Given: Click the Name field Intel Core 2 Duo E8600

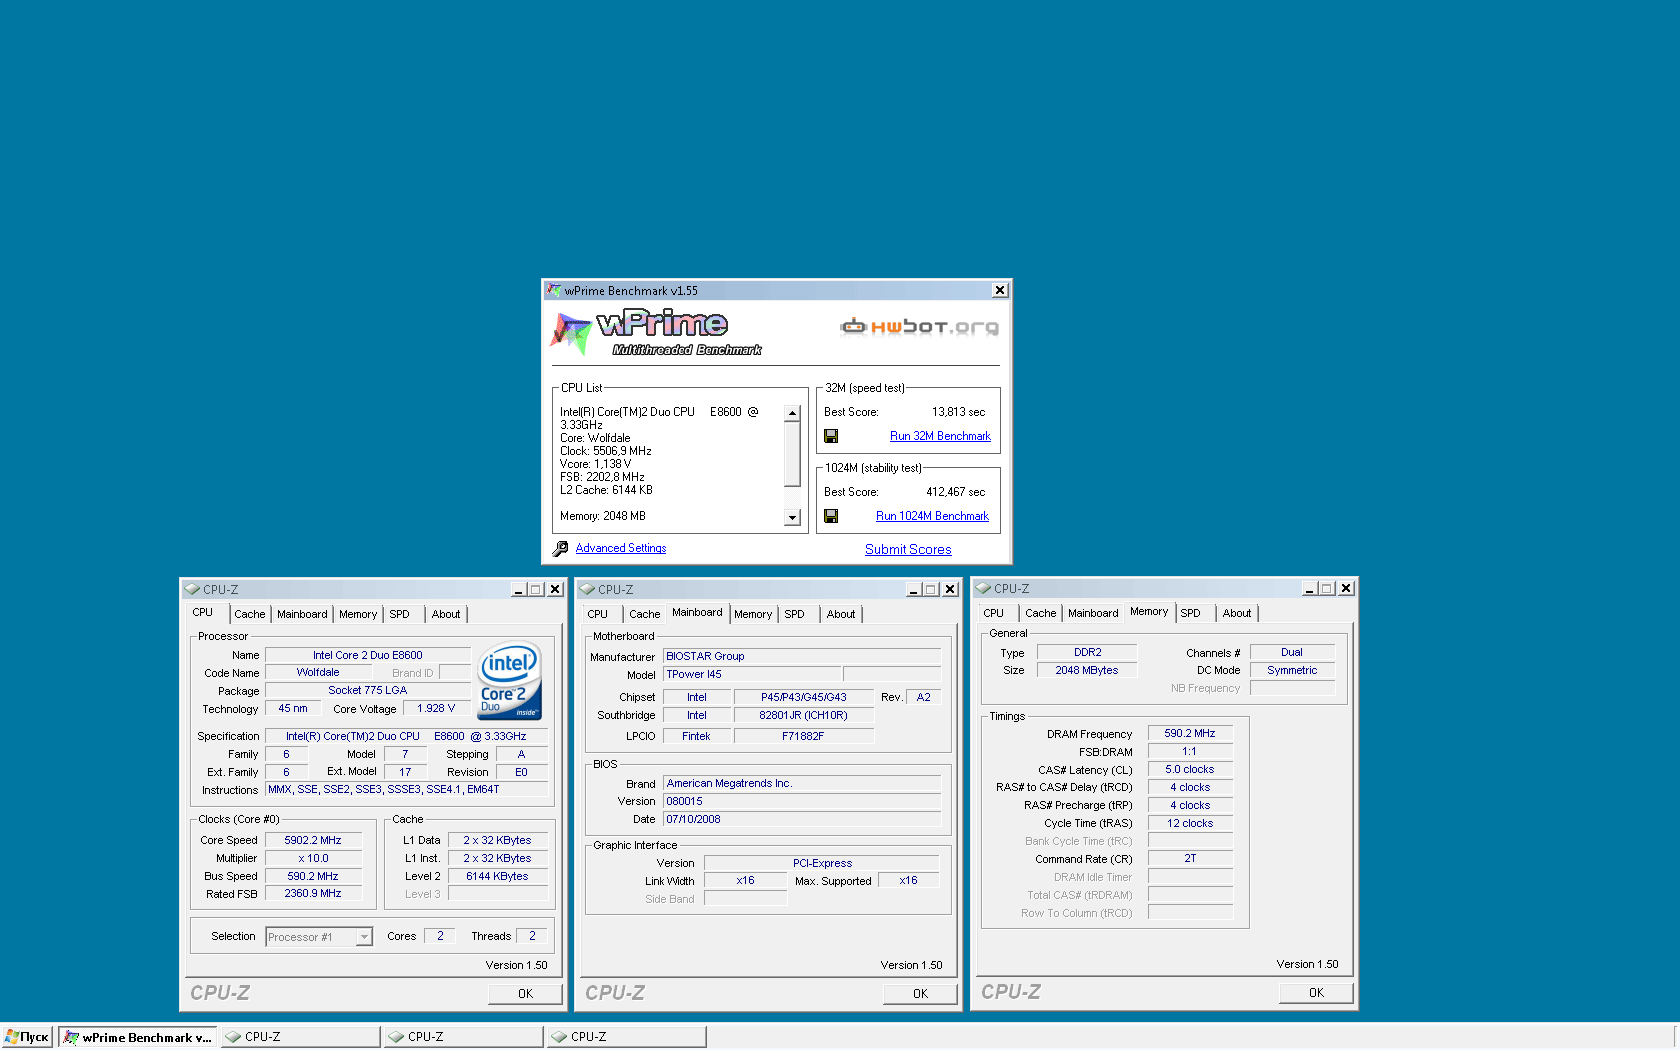Looking at the screenshot, I should click(x=368, y=655).
